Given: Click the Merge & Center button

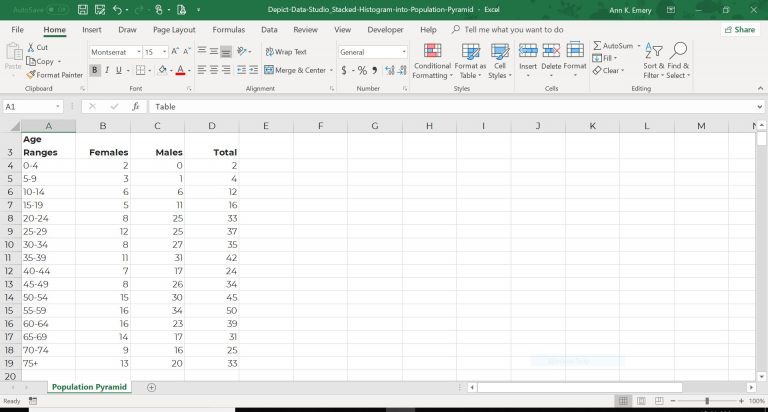Looking at the screenshot, I should pyautogui.click(x=295, y=71).
